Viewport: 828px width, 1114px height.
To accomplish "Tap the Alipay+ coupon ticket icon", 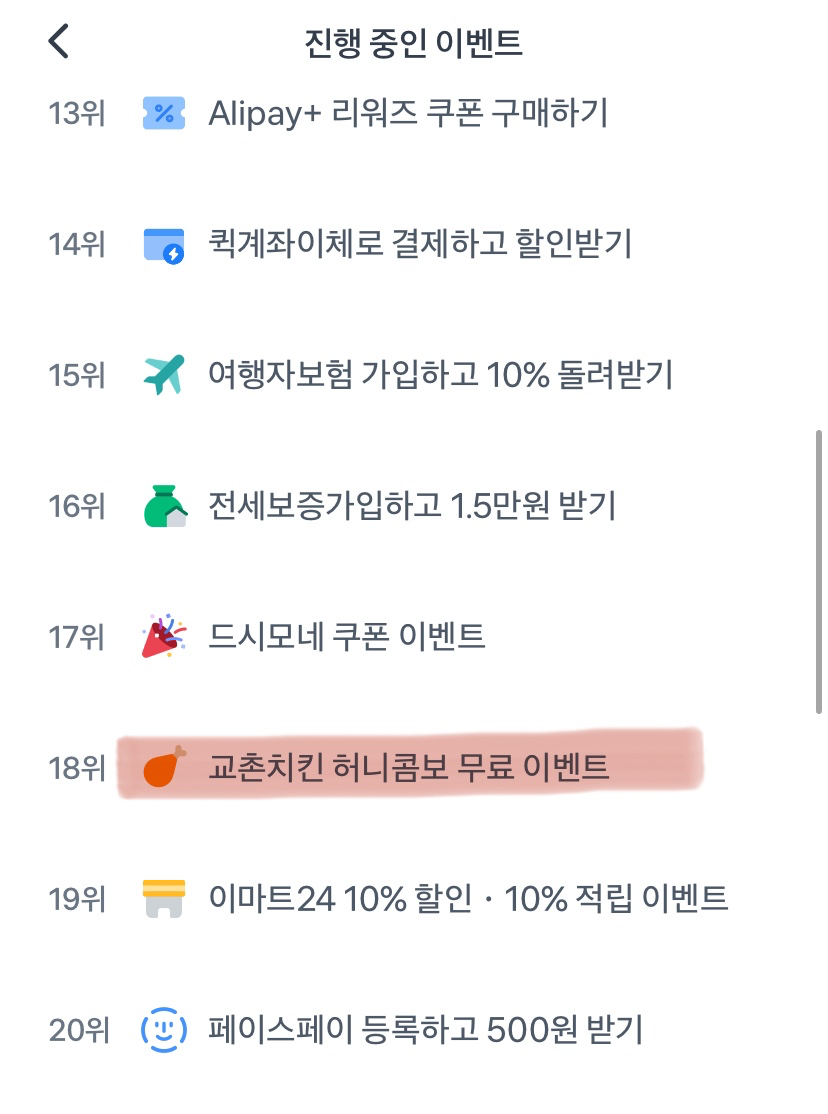I will click(x=164, y=113).
